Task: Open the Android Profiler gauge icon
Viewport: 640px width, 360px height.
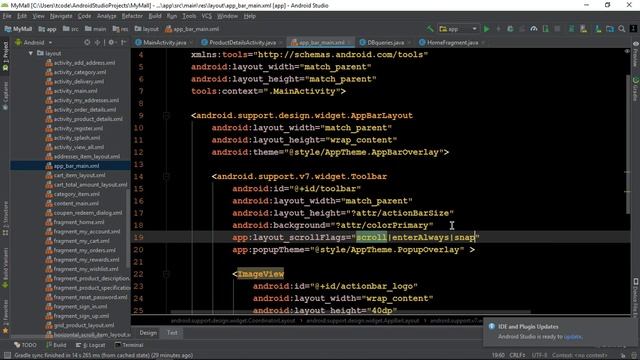Action: [533, 29]
